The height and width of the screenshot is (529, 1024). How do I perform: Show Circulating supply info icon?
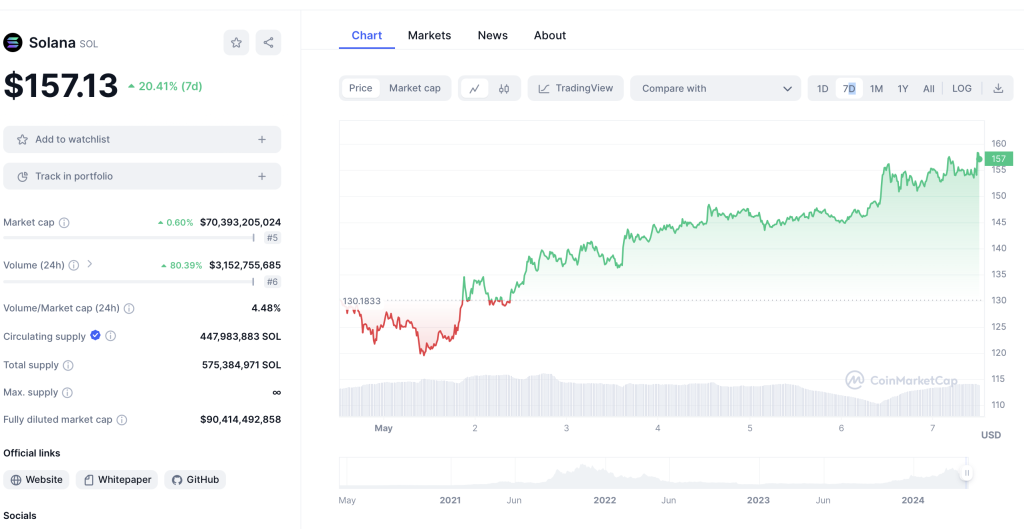coord(110,336)
